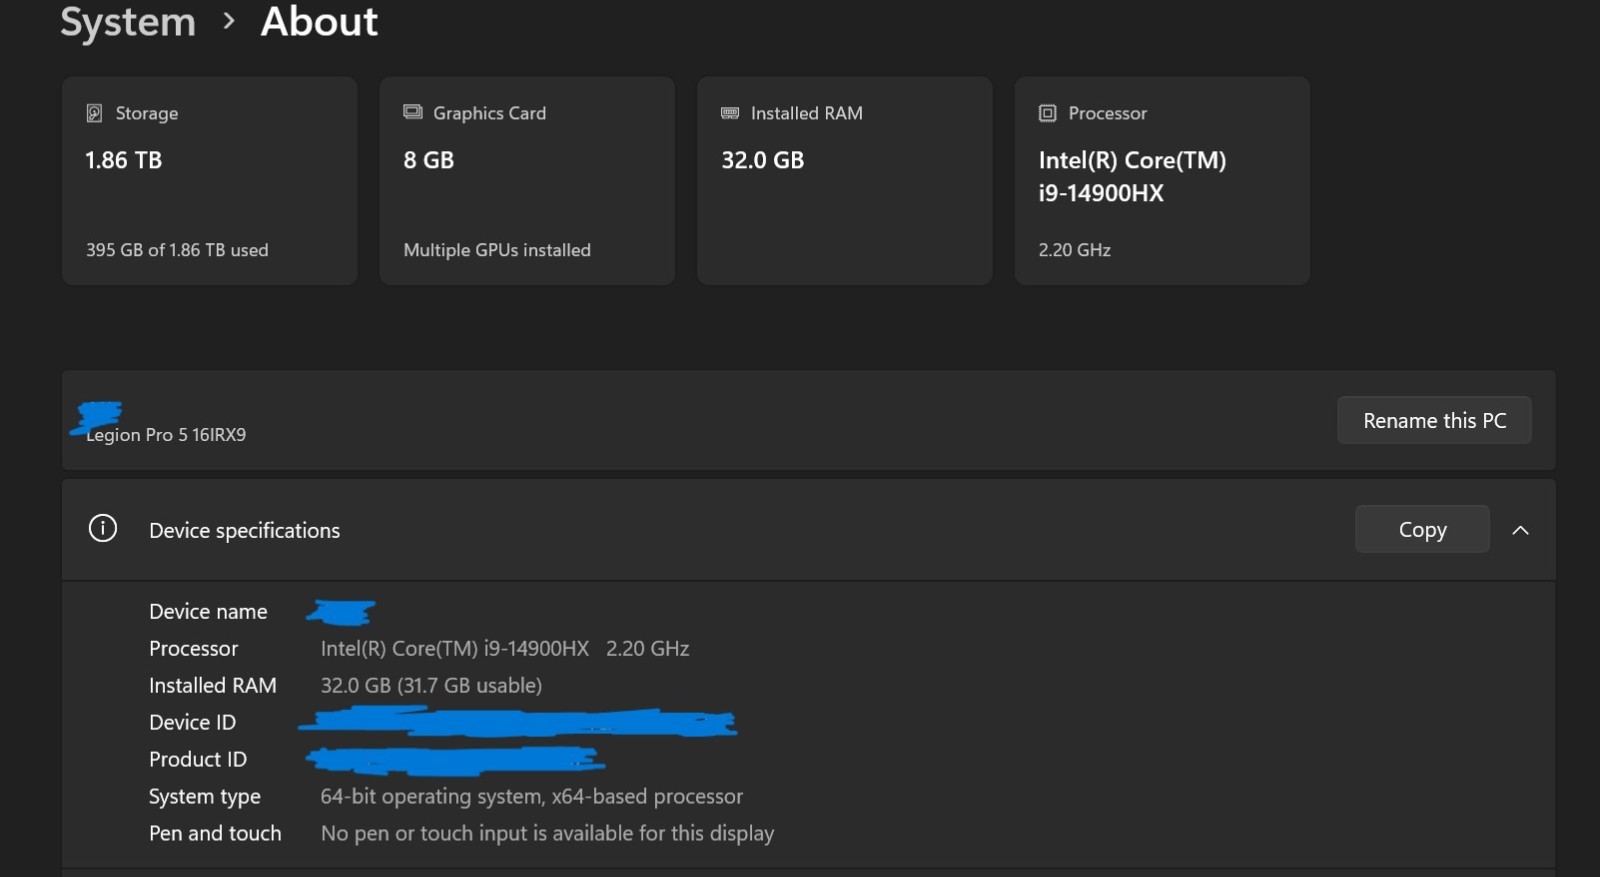Select the Legion Pro 5 16IRX9 model text
This screenshot has width=1600, height=877.
click(166, 435)
